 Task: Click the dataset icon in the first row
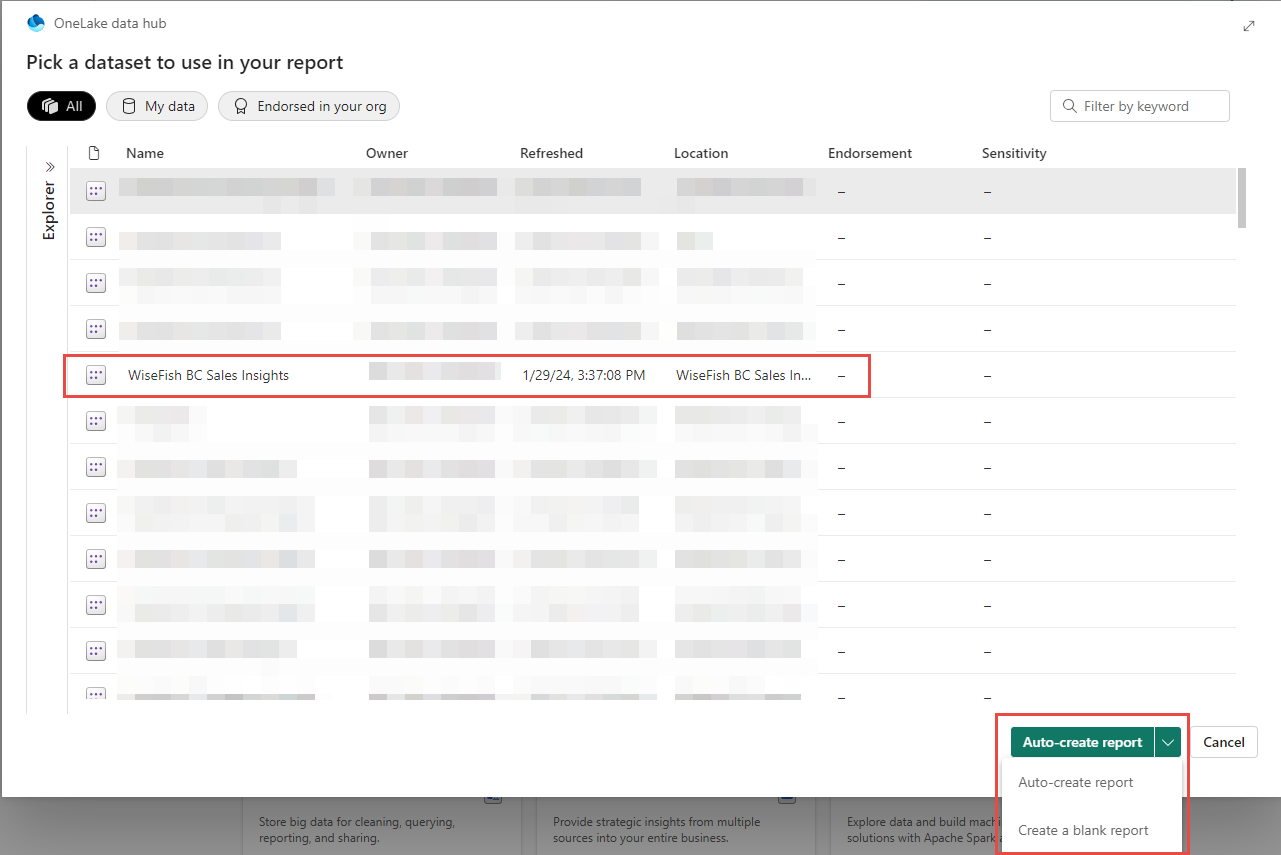[x=95, y=191]
